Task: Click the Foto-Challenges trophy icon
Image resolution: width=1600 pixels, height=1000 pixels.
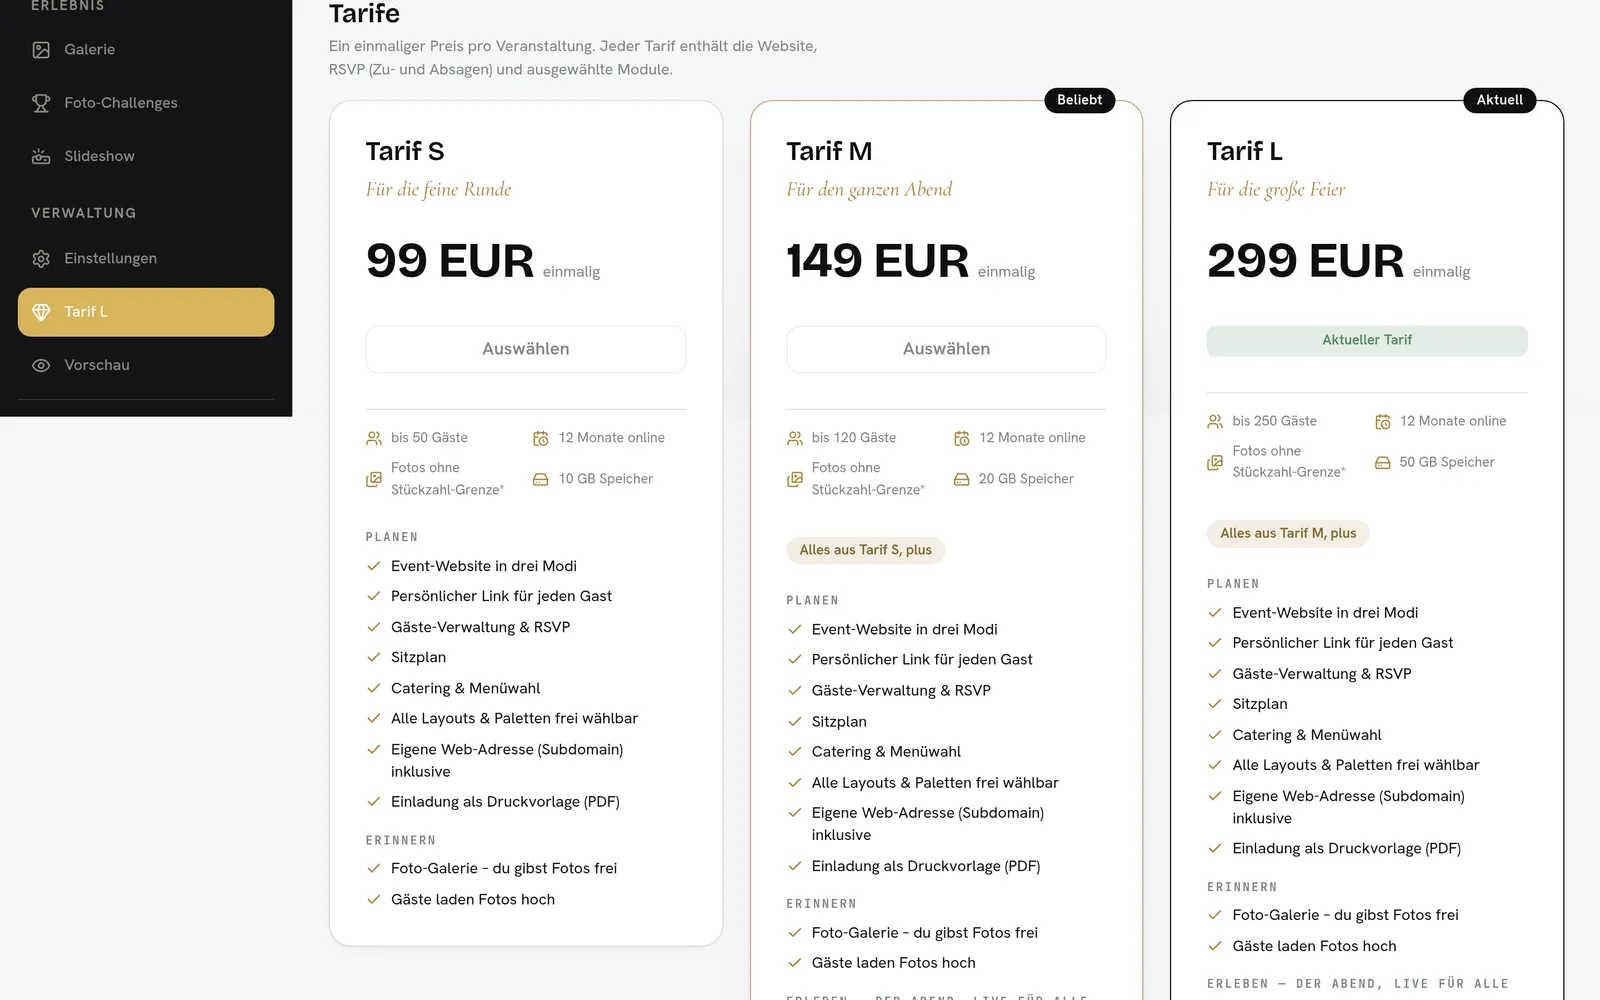Action: [x=41, y=103]
